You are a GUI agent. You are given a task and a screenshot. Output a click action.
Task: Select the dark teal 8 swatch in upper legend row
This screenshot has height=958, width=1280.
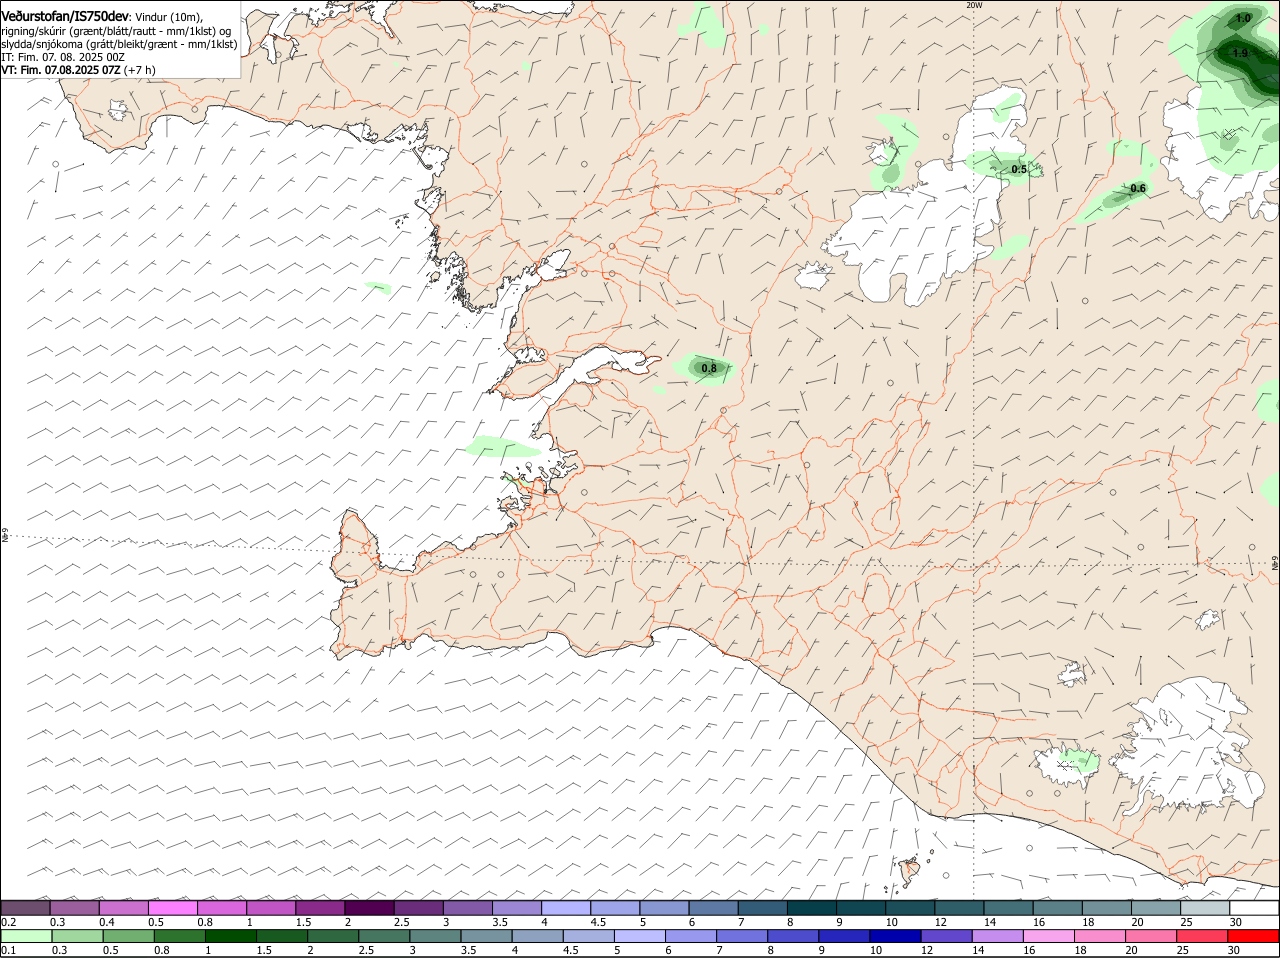pos(812,907)
